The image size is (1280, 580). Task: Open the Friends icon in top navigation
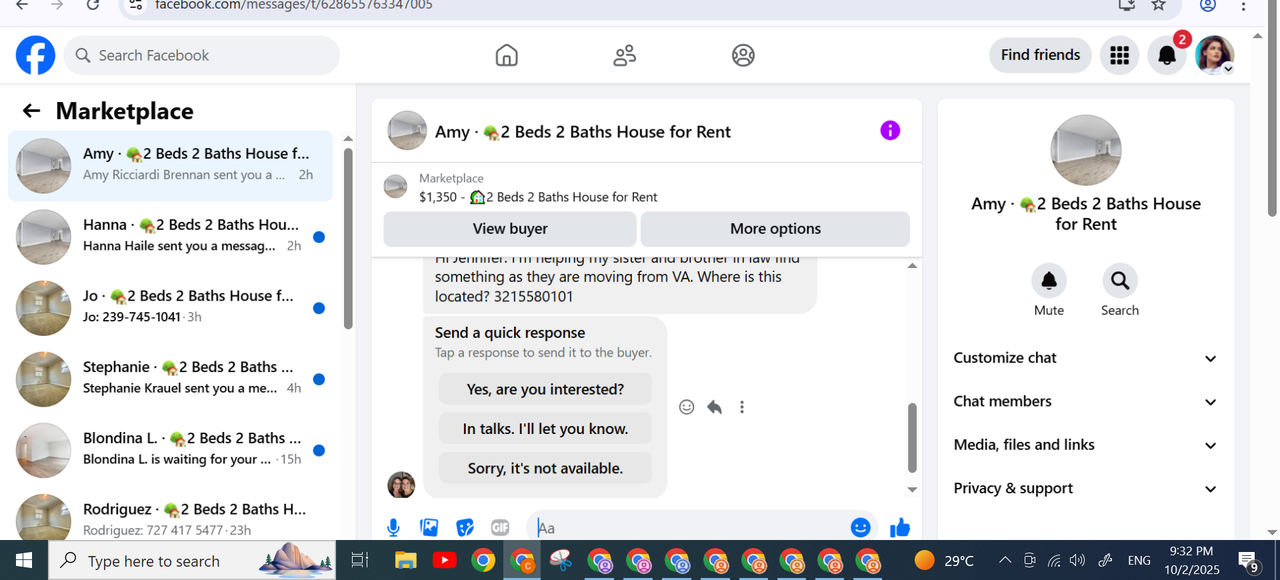625,55
